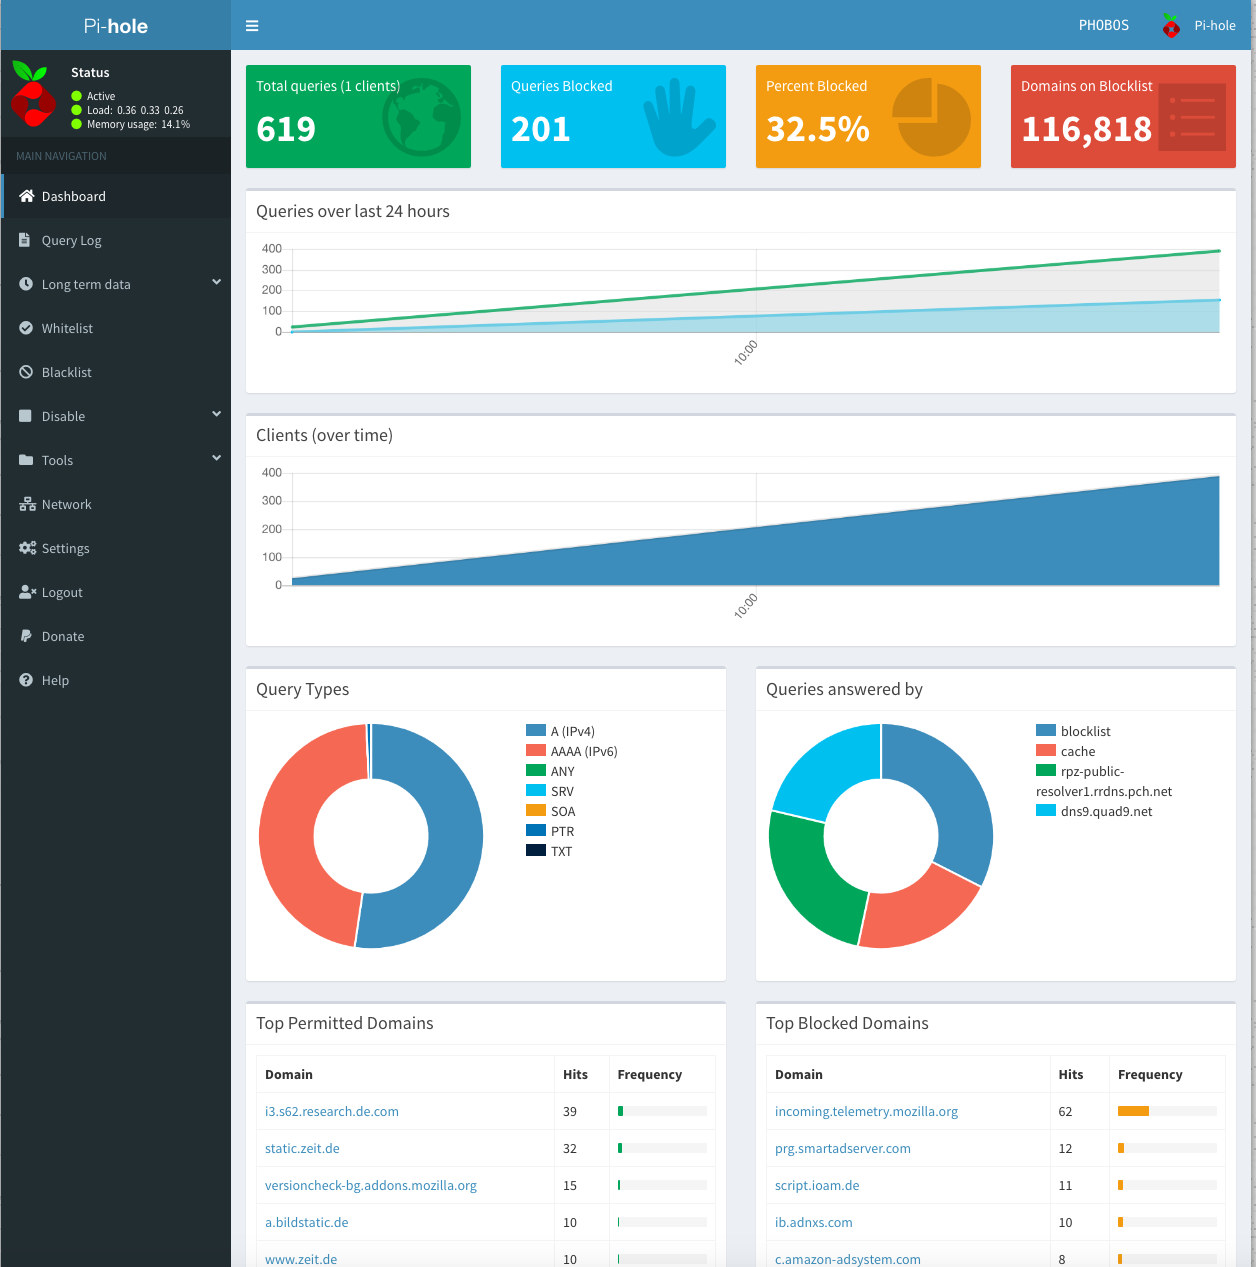This screenshot has width=1256, height=1267.
Task: Open the ib.adnxs.com link
Action: [814, 1222]
